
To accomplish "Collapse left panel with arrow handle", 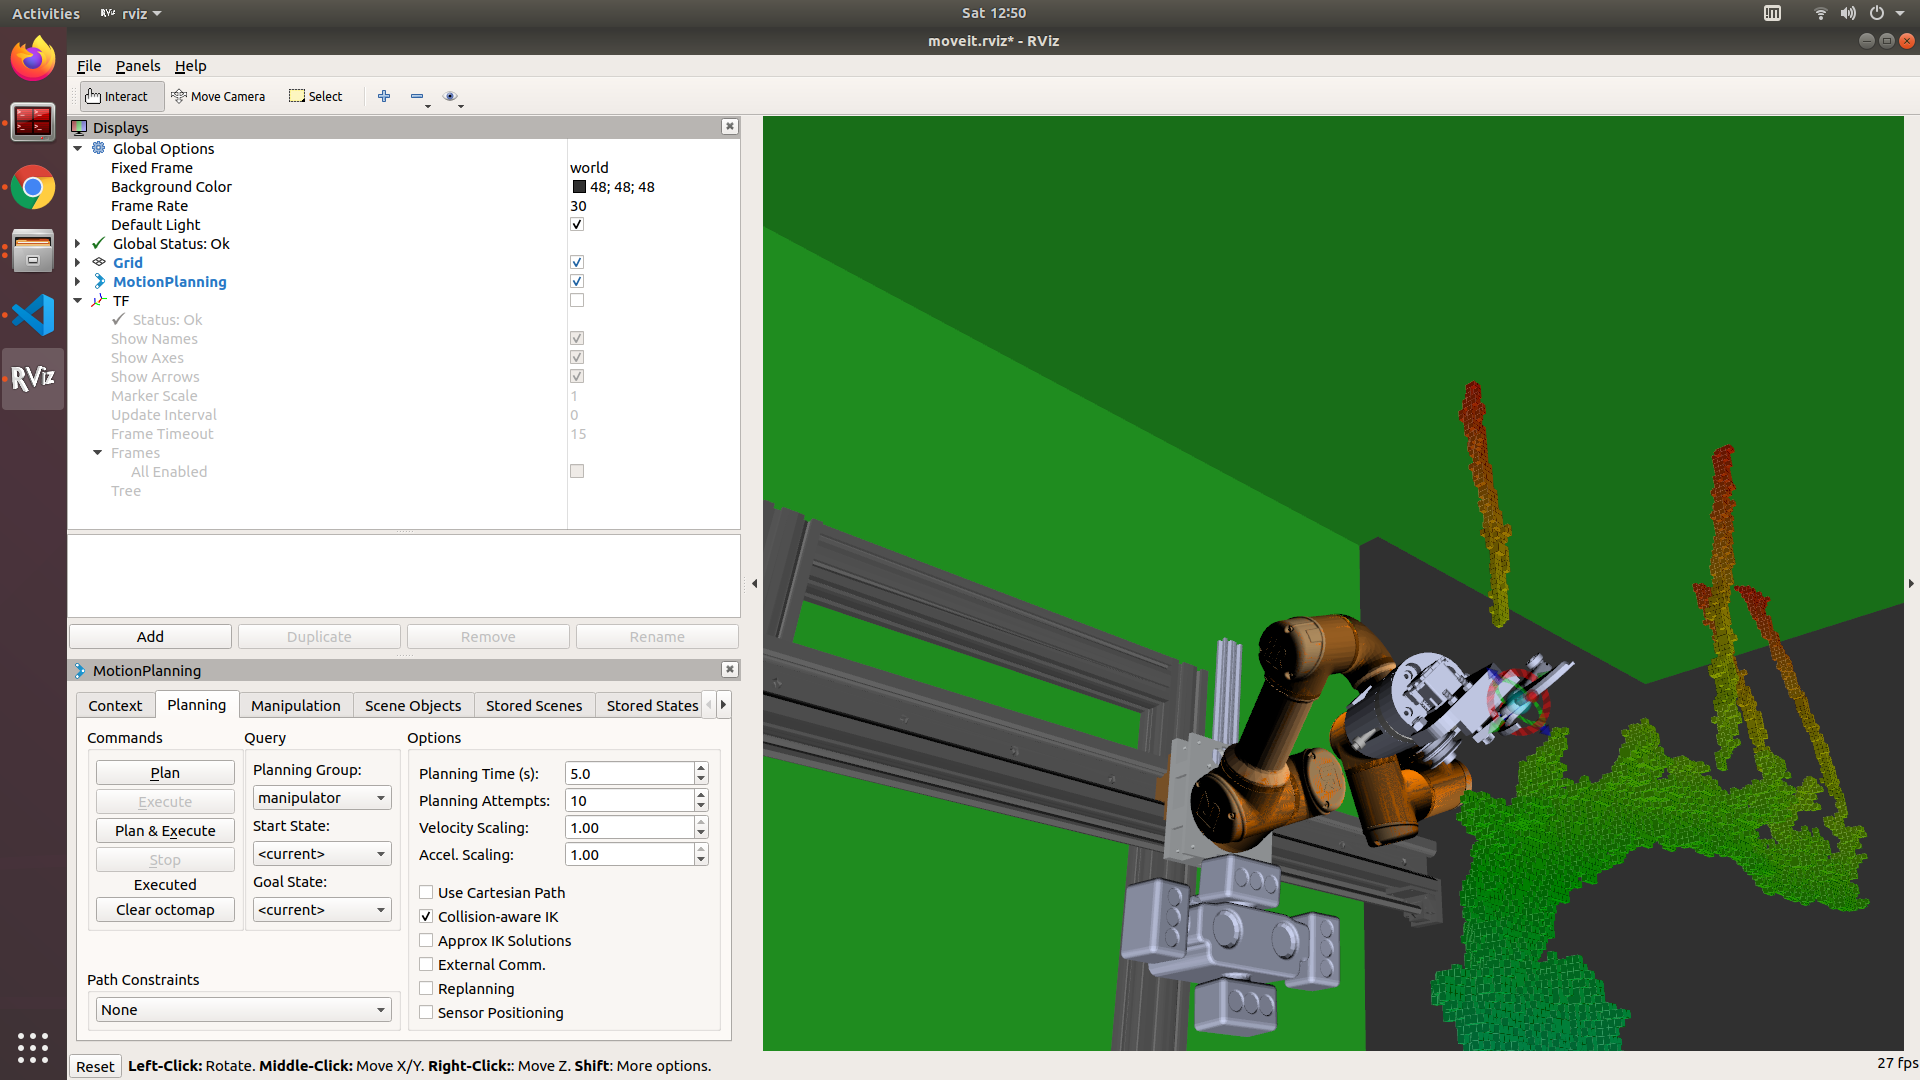I will [x=755, y=583].
